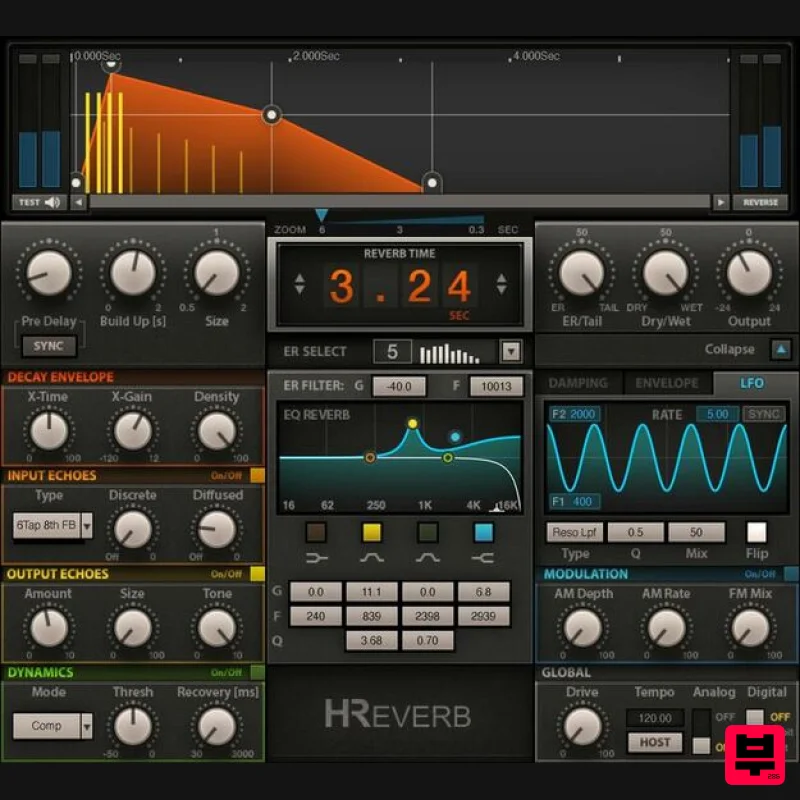Click the blue EQ node in the graph

(x=455, y=437)
